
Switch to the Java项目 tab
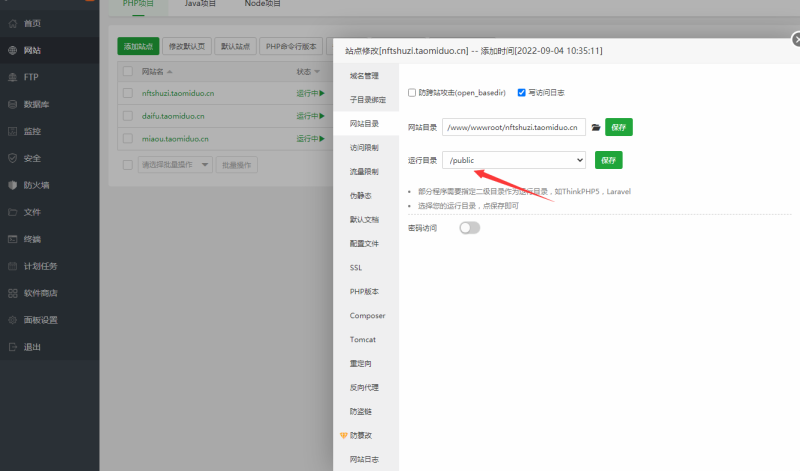coord(200,4)
